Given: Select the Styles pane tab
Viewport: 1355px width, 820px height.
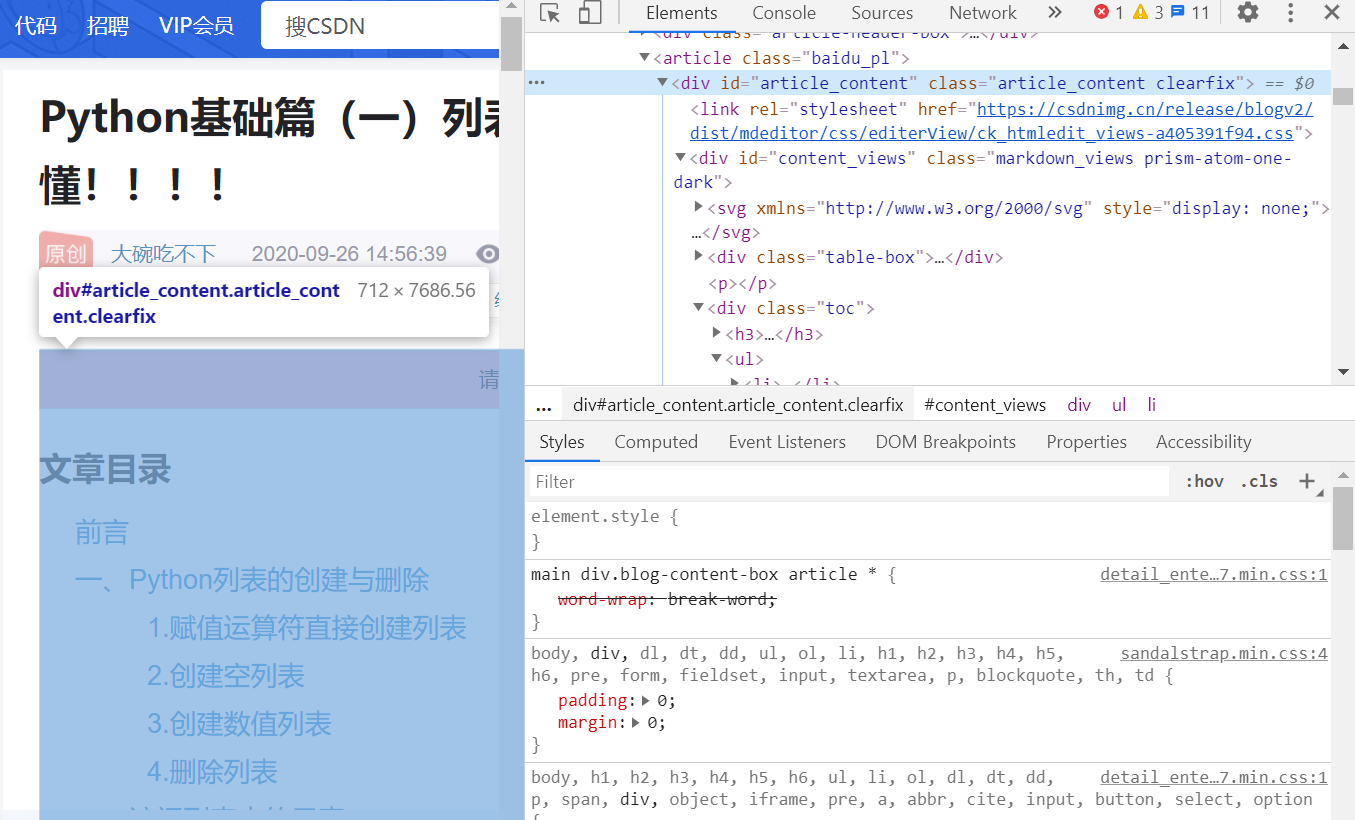Looking at the screenshot, I should point(562,442).
